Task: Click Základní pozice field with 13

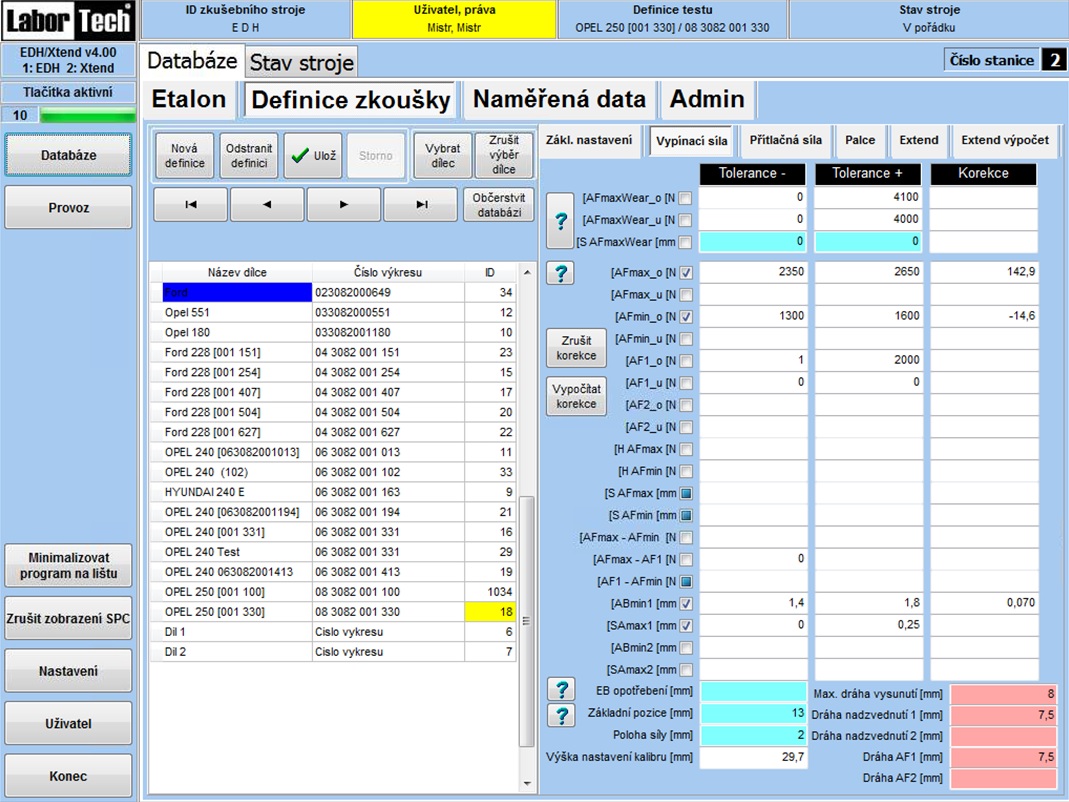Action: click(753, 713)
